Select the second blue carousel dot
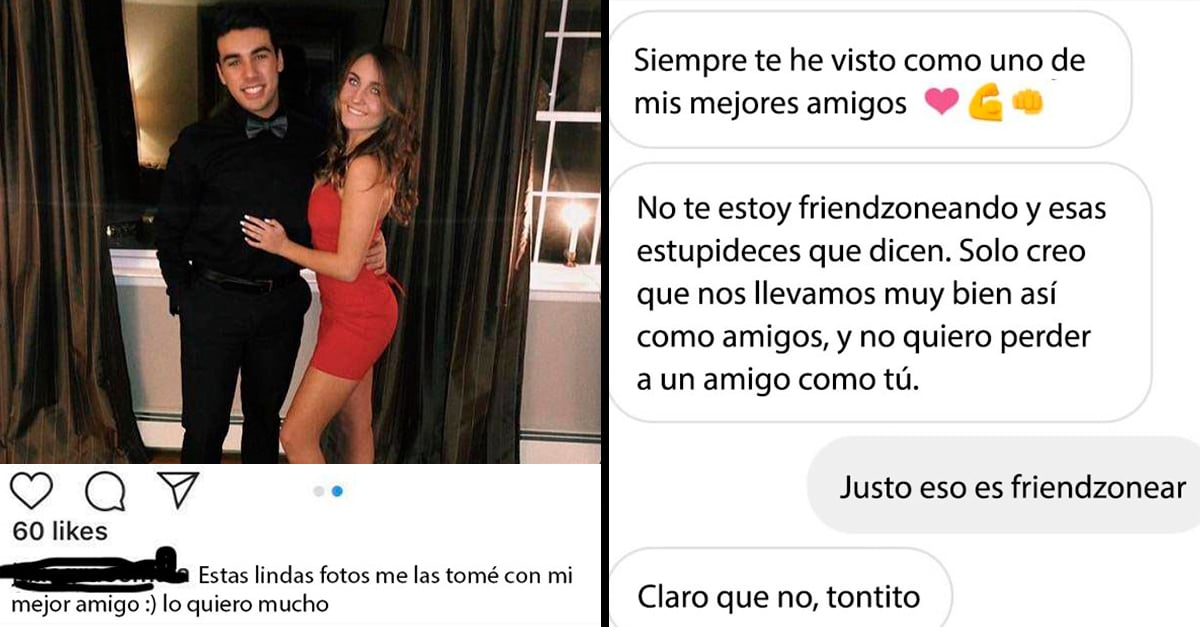Viewport: 1200px width, 627px height. [337, 491]
